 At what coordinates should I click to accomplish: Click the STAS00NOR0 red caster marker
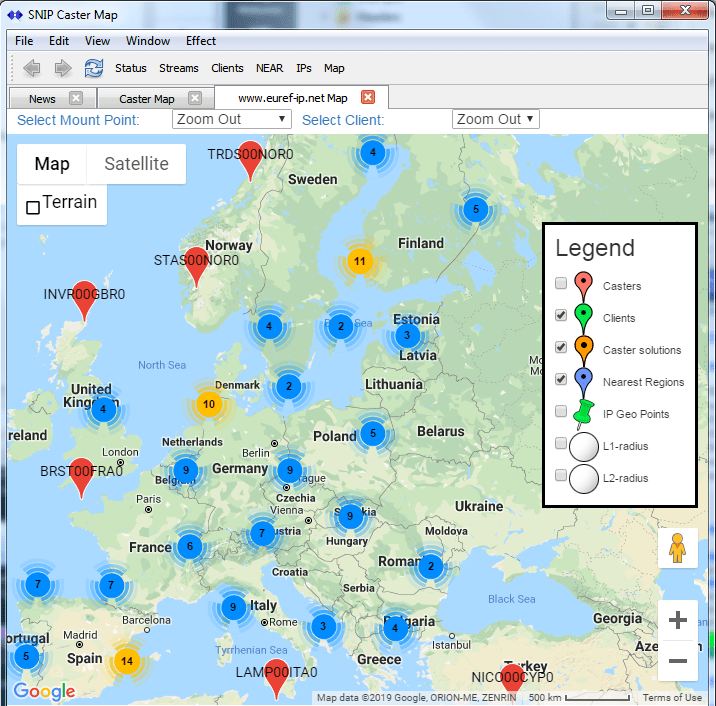196,267
